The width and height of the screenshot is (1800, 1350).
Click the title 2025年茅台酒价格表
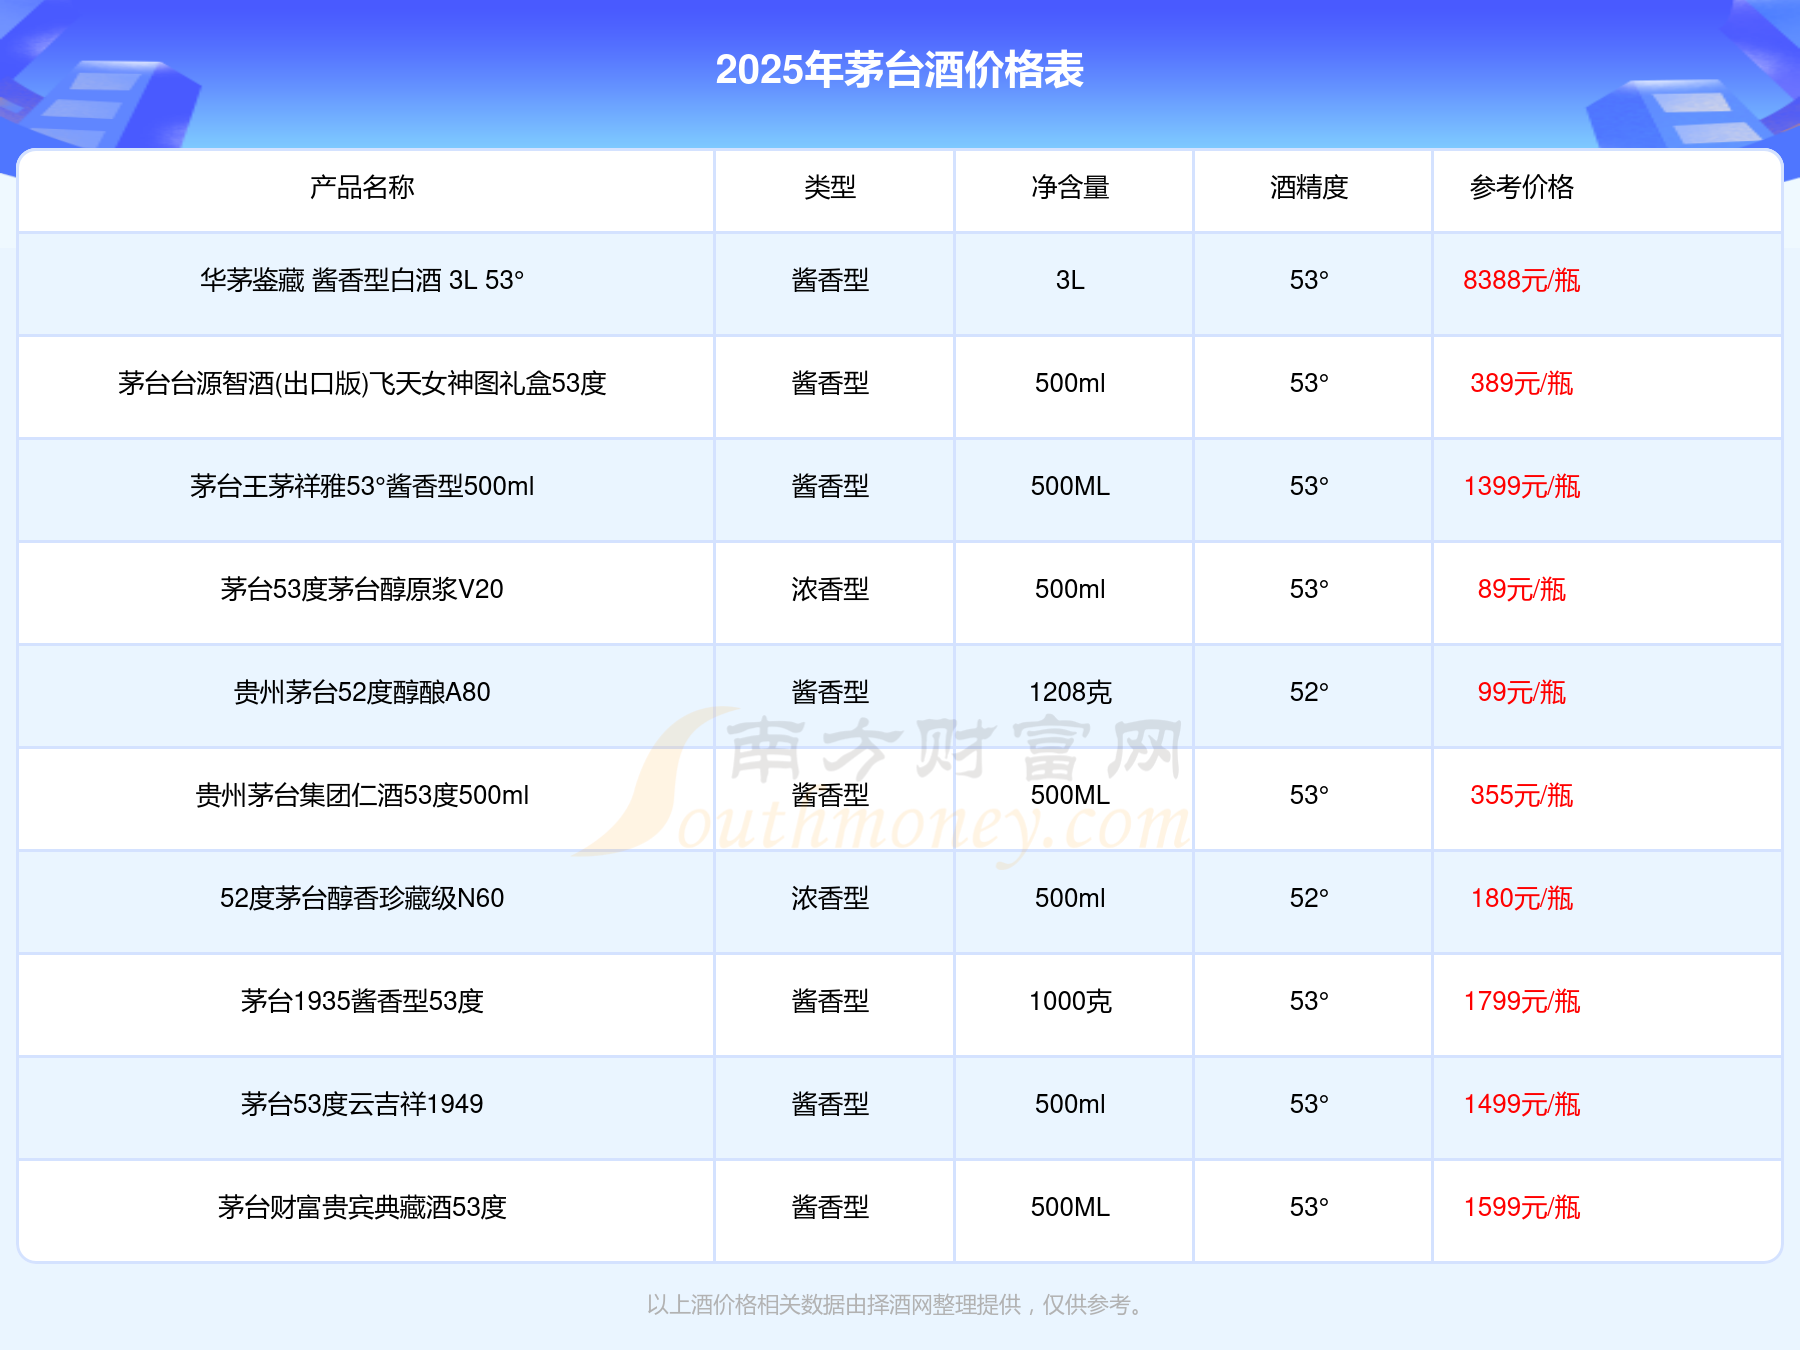coord(900,70)
